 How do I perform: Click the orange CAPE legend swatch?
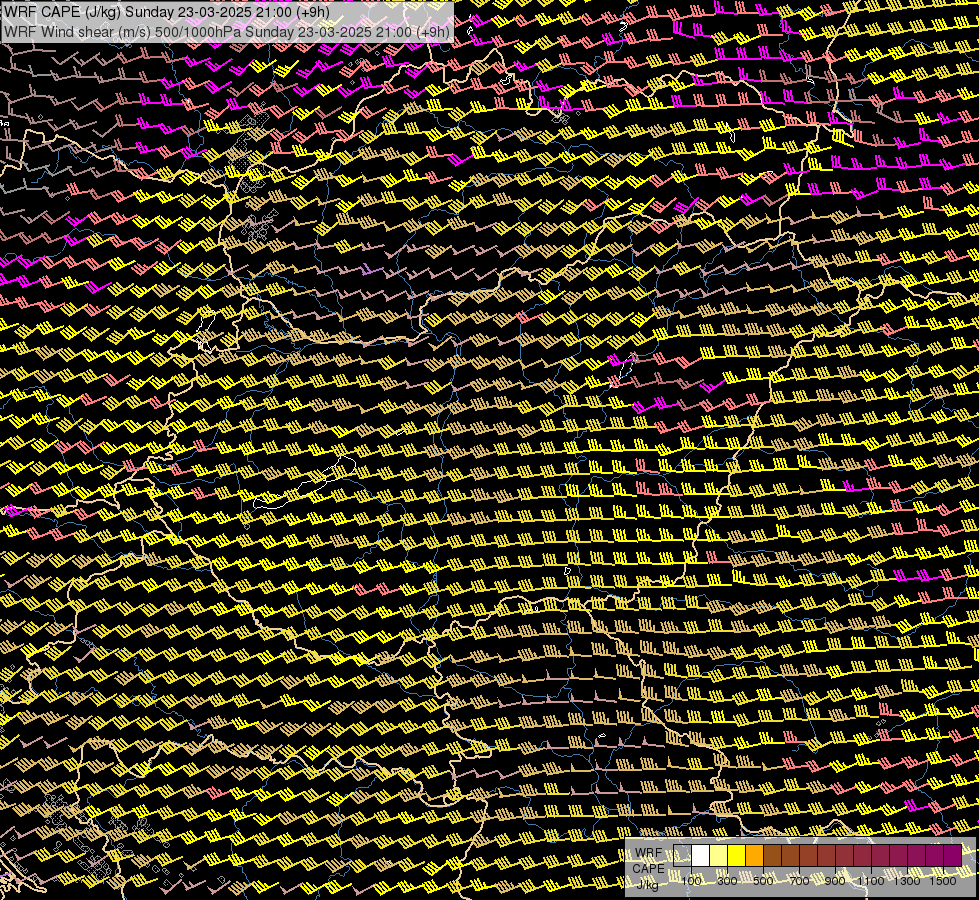[x=754, y=856]
